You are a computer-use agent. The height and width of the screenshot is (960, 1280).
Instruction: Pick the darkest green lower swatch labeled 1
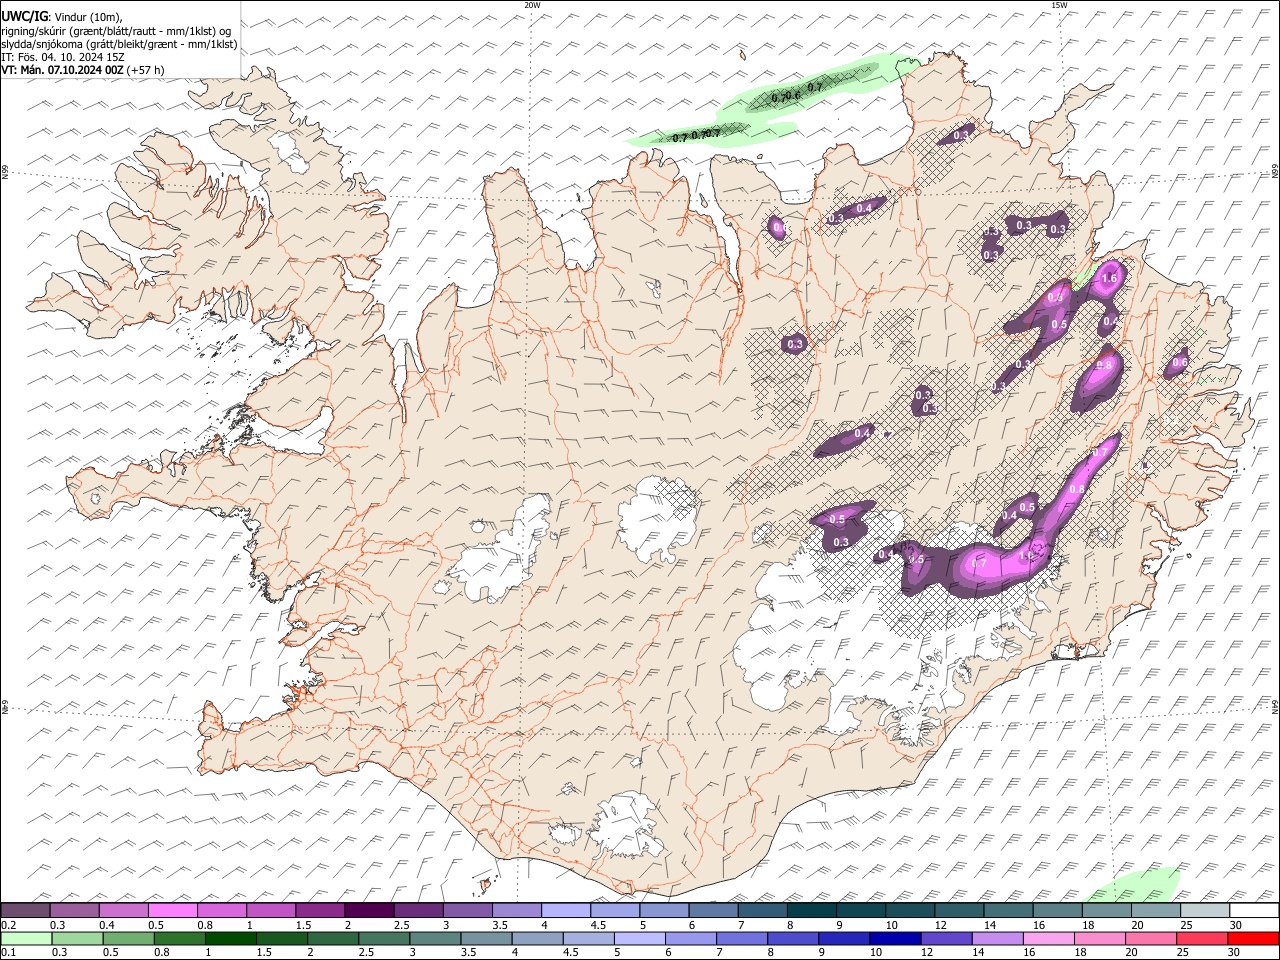[230, 938]
